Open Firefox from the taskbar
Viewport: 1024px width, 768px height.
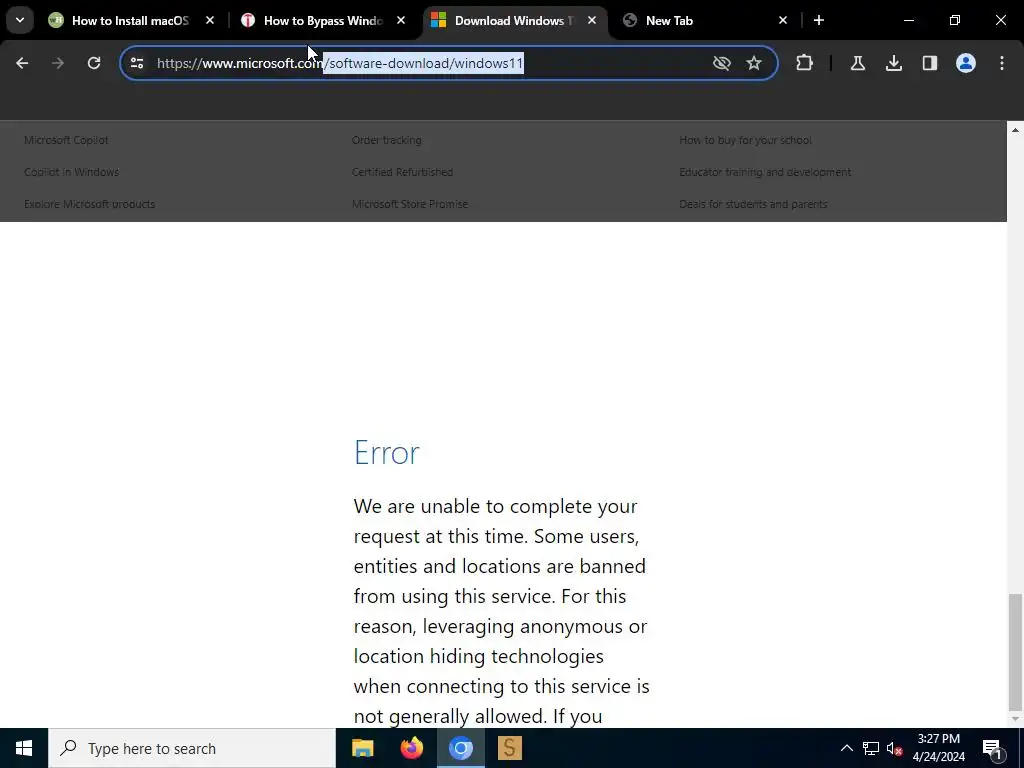click(x=411, y=748)
